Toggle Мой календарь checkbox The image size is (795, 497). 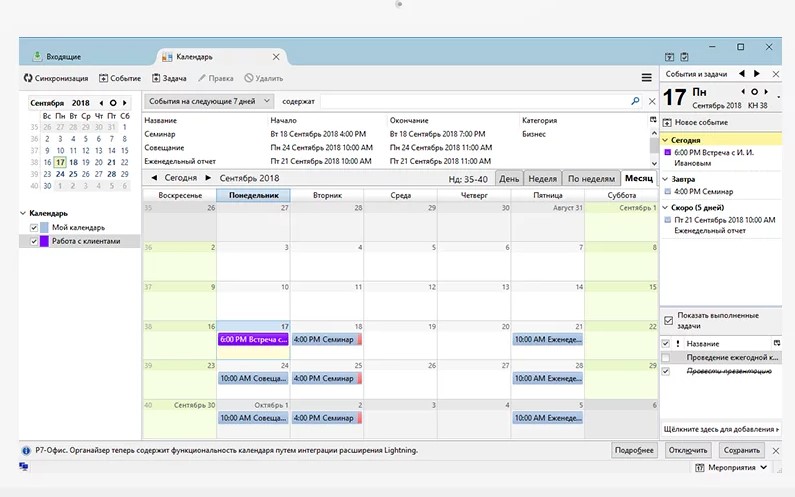(34, 228)
